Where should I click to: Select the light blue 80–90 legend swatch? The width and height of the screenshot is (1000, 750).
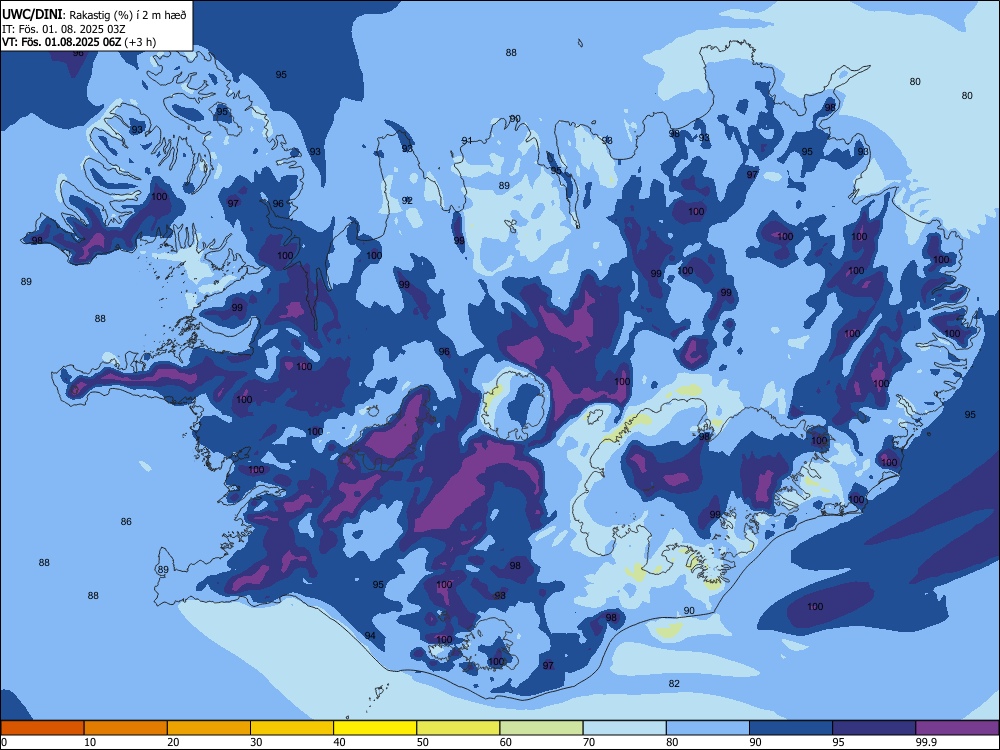click(x=708, y=728)
